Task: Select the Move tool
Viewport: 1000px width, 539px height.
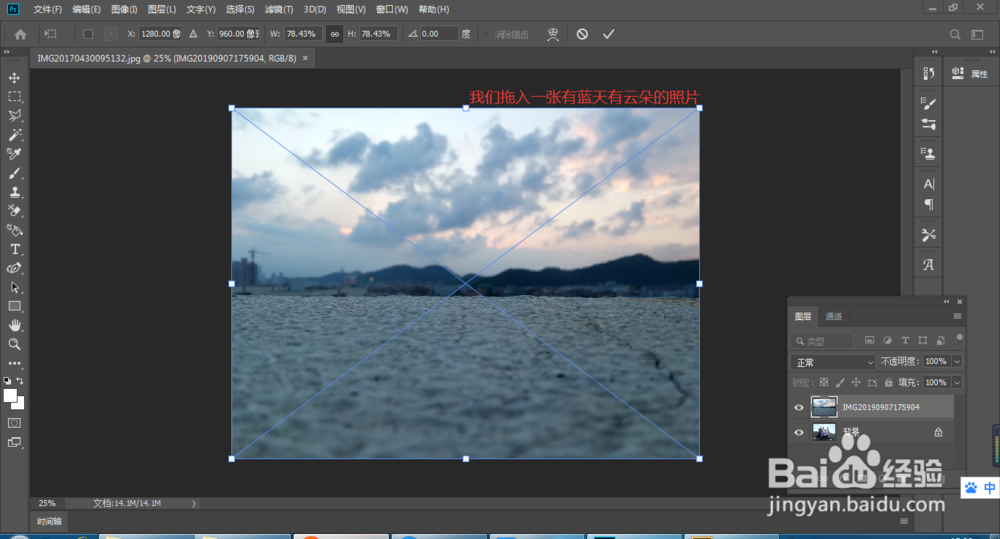Action: click(14, 78)
